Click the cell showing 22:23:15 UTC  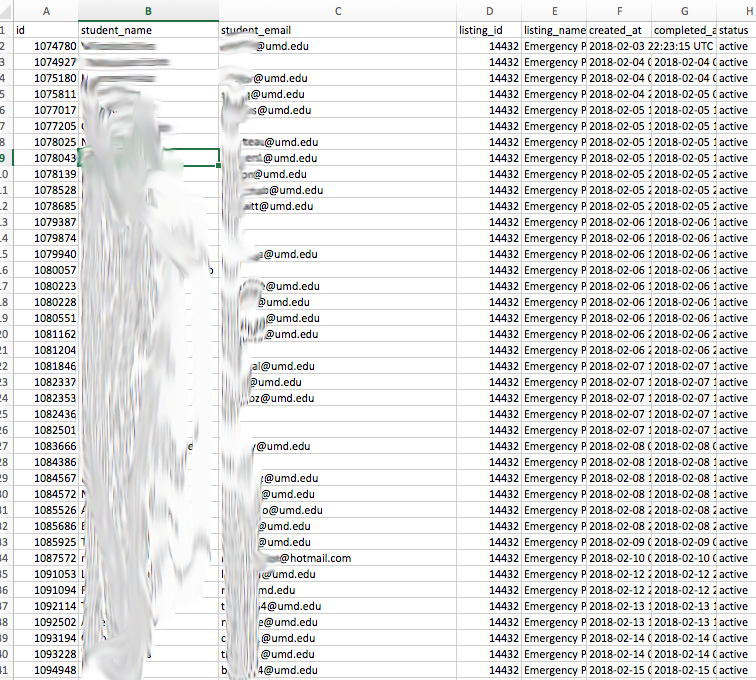coord(683,46)
